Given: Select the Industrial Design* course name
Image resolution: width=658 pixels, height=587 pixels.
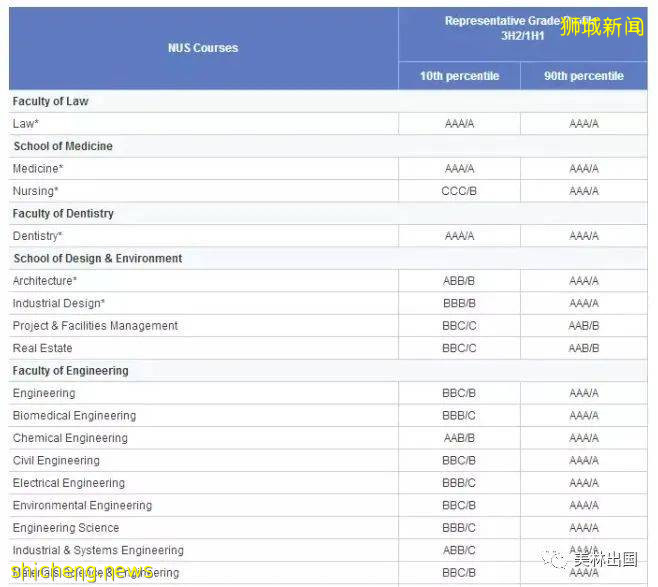Looking at the screenshot, I should (59, 303).
